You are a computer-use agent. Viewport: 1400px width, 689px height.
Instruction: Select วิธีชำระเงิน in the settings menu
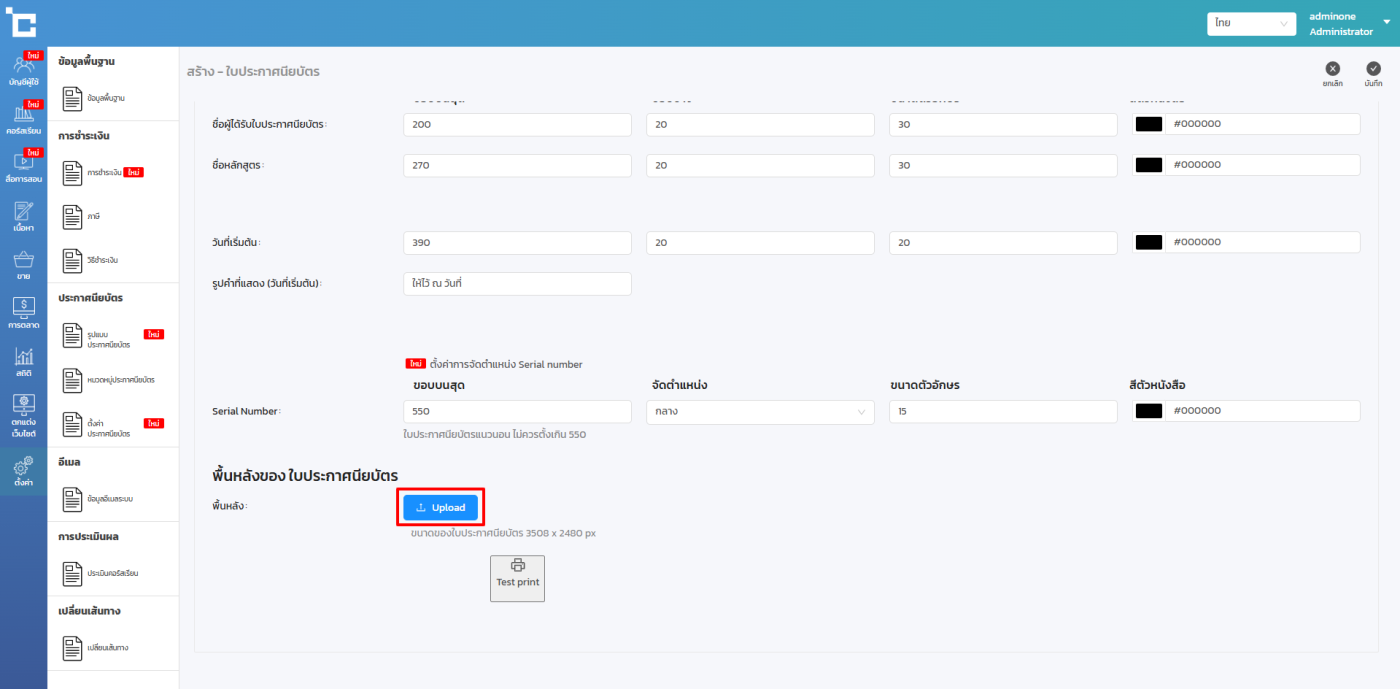point(101,260)
